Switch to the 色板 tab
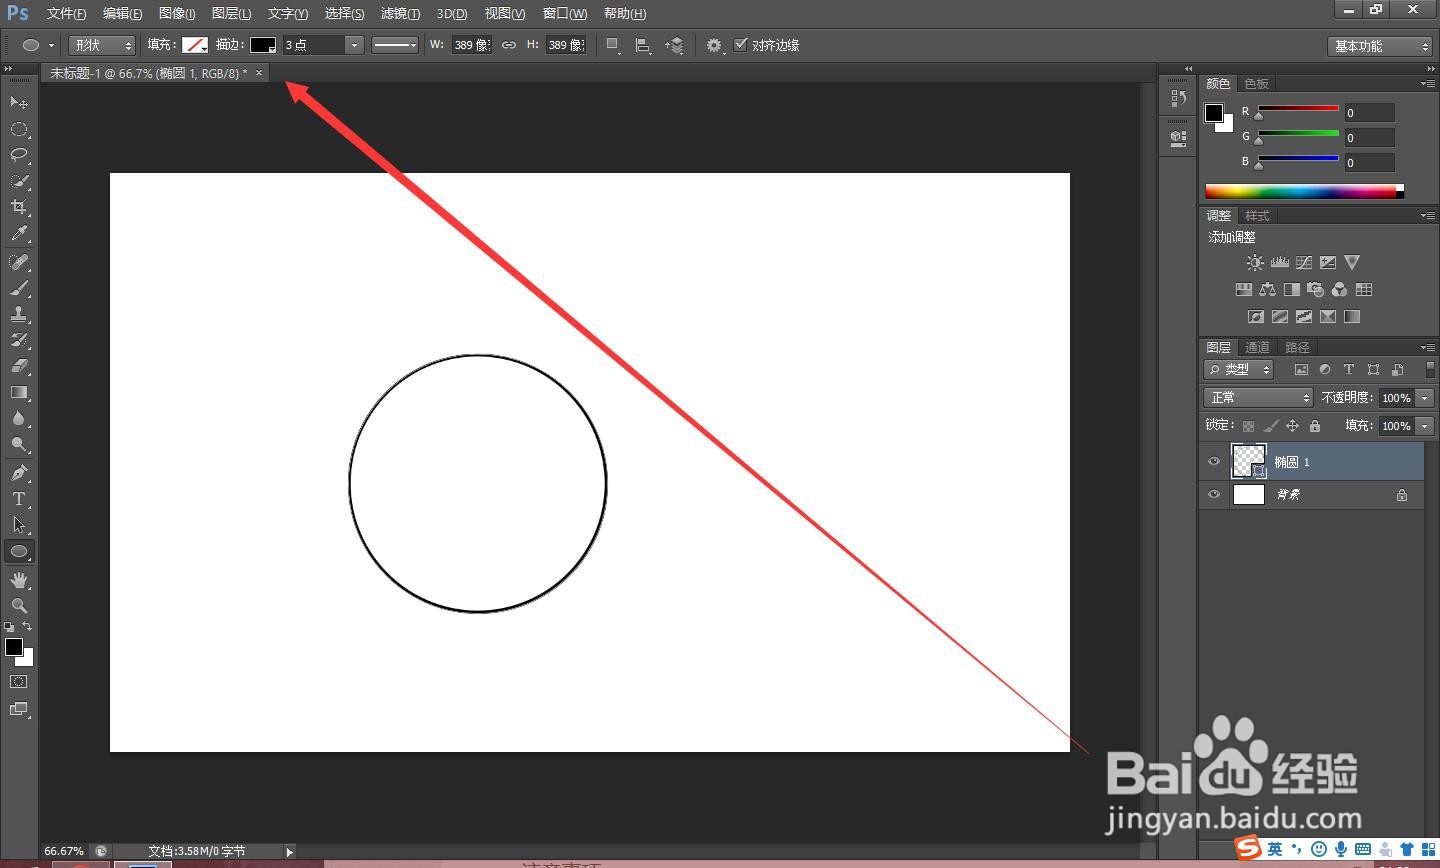This screenshot has height=868, width=1440. (1256, 84)
